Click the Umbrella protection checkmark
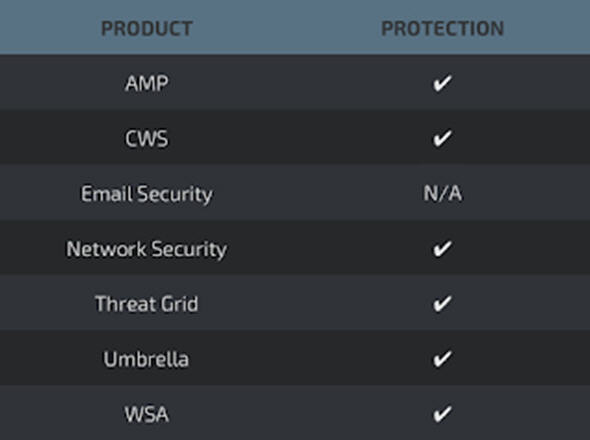 click(442, 359)
